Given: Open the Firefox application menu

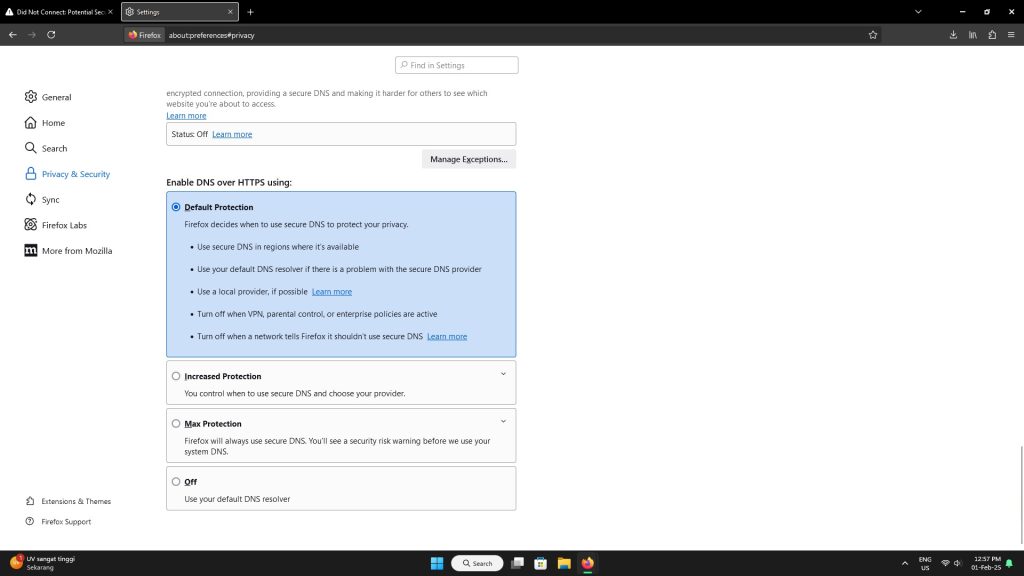Looking at the screenshot, I should (1011, 34).
